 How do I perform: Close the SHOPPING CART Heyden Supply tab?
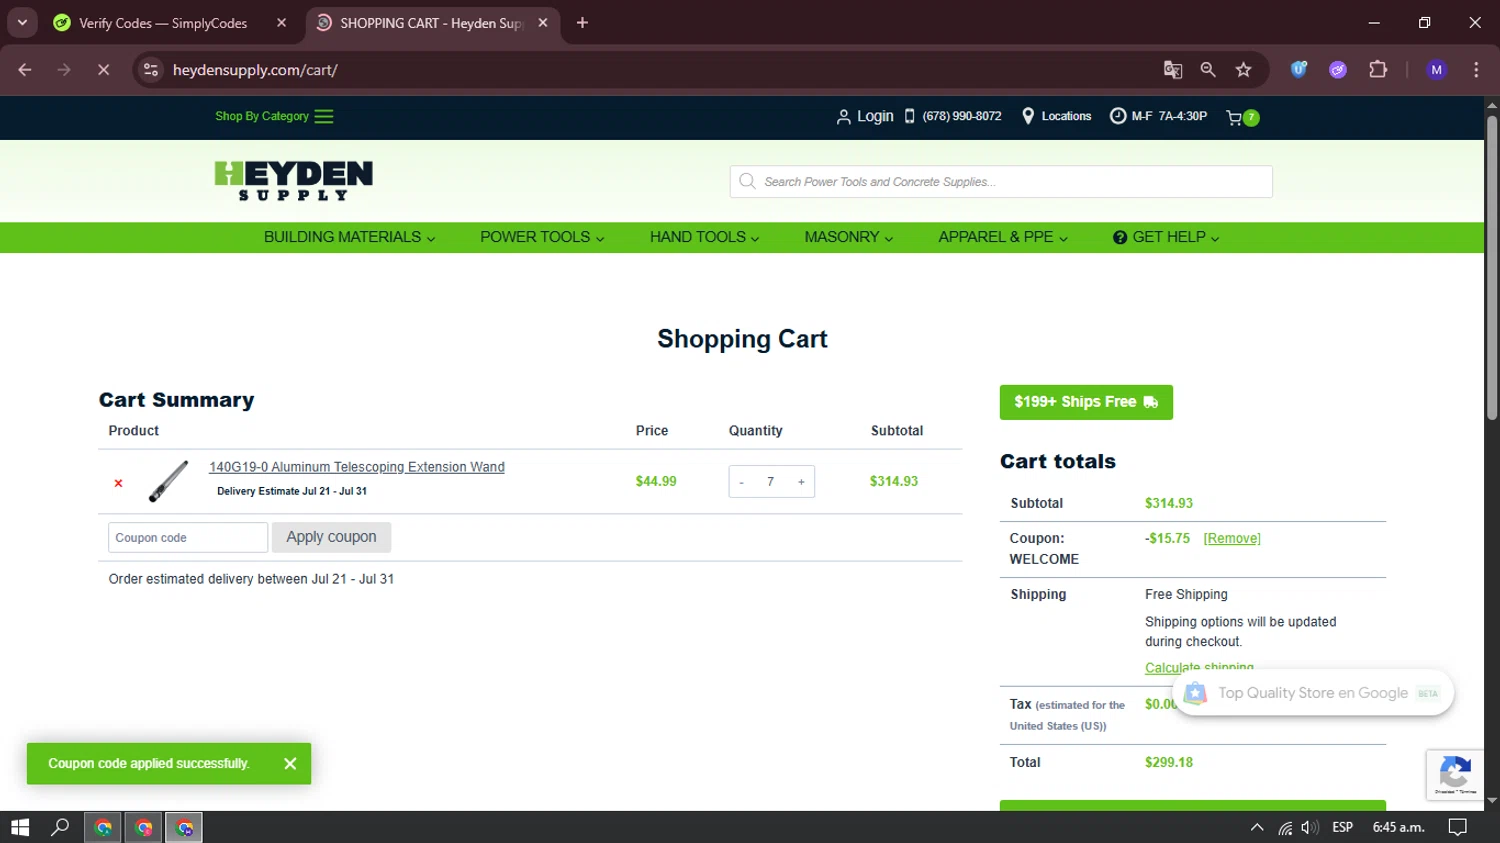[x=543, y=23]
